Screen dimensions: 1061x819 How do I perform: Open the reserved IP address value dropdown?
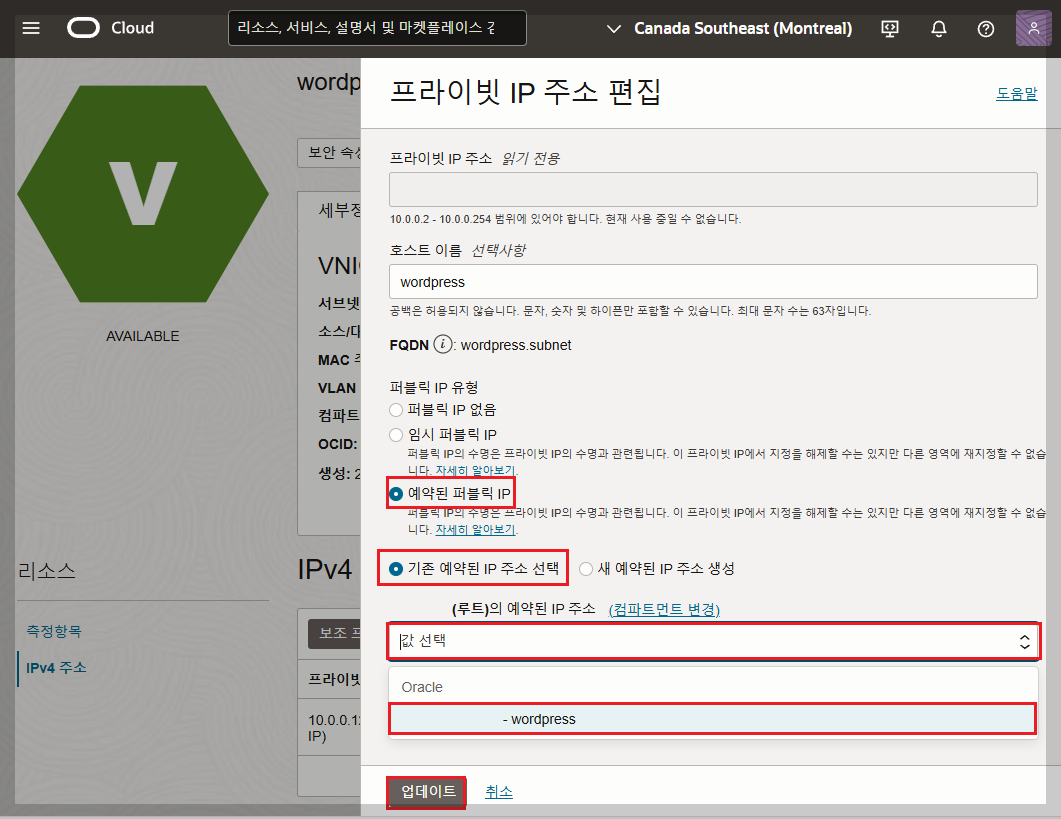tap(713, 641)
